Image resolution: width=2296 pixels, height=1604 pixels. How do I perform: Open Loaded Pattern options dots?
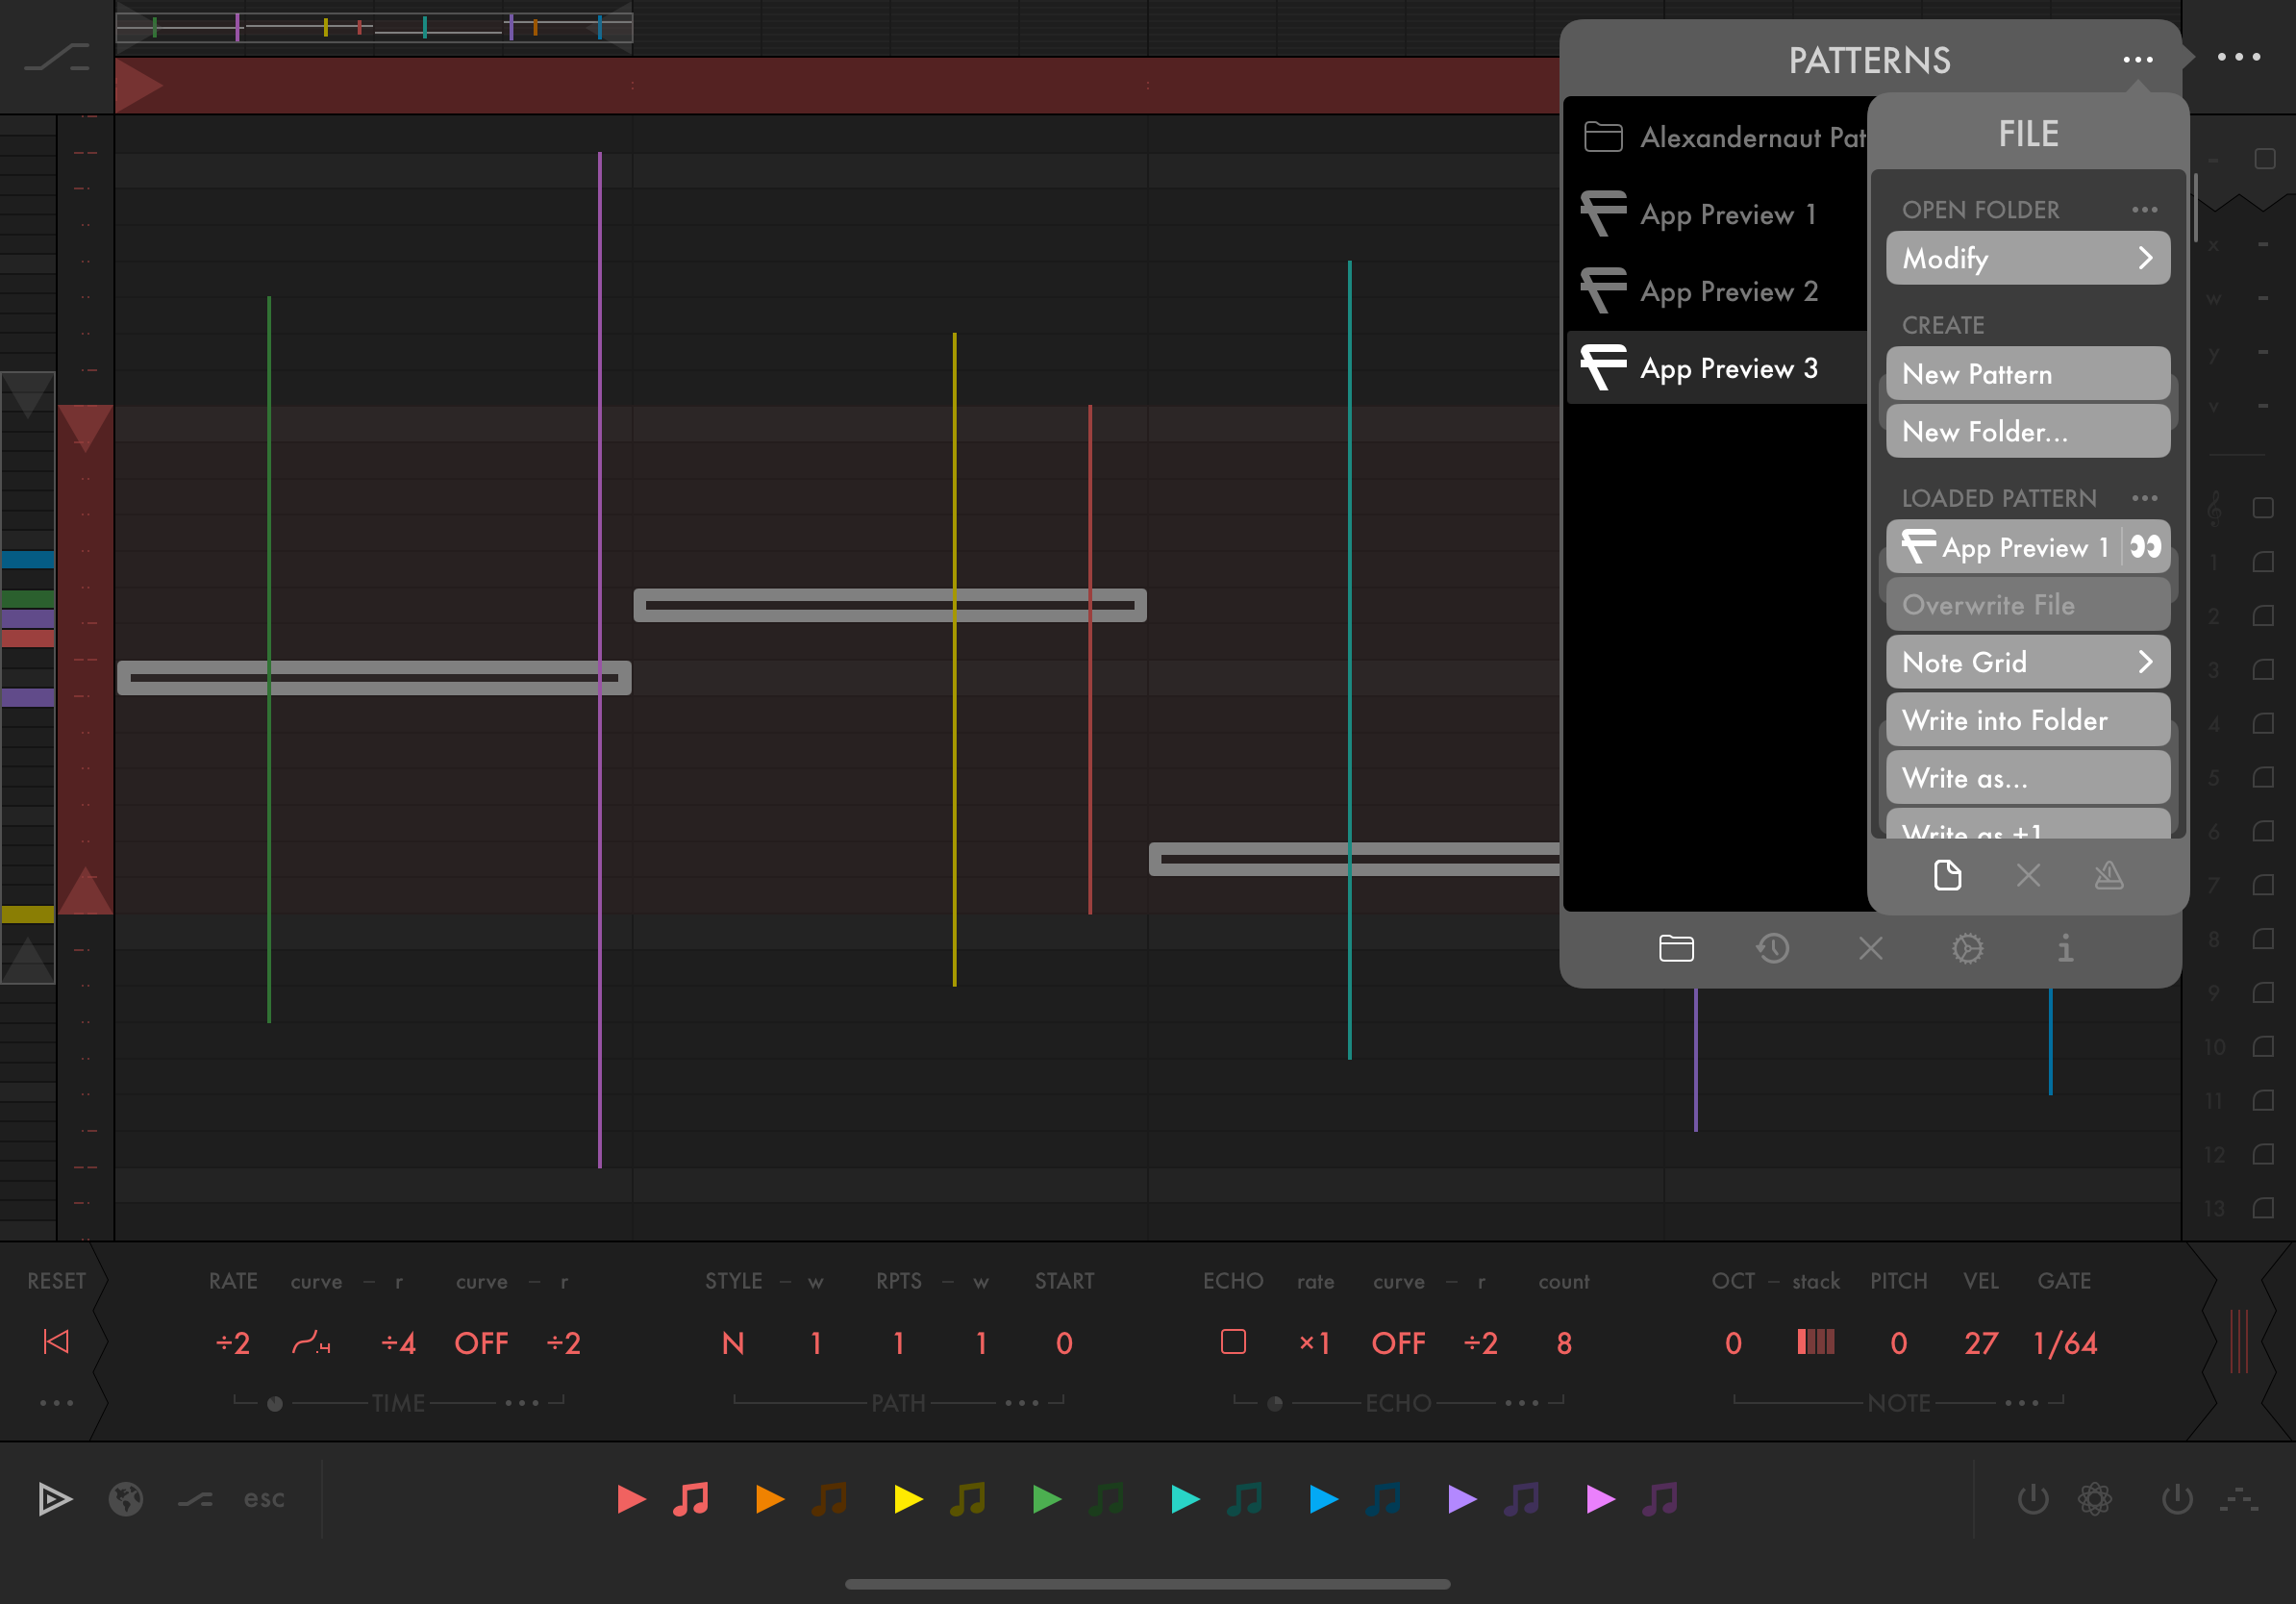[2144, 498]
